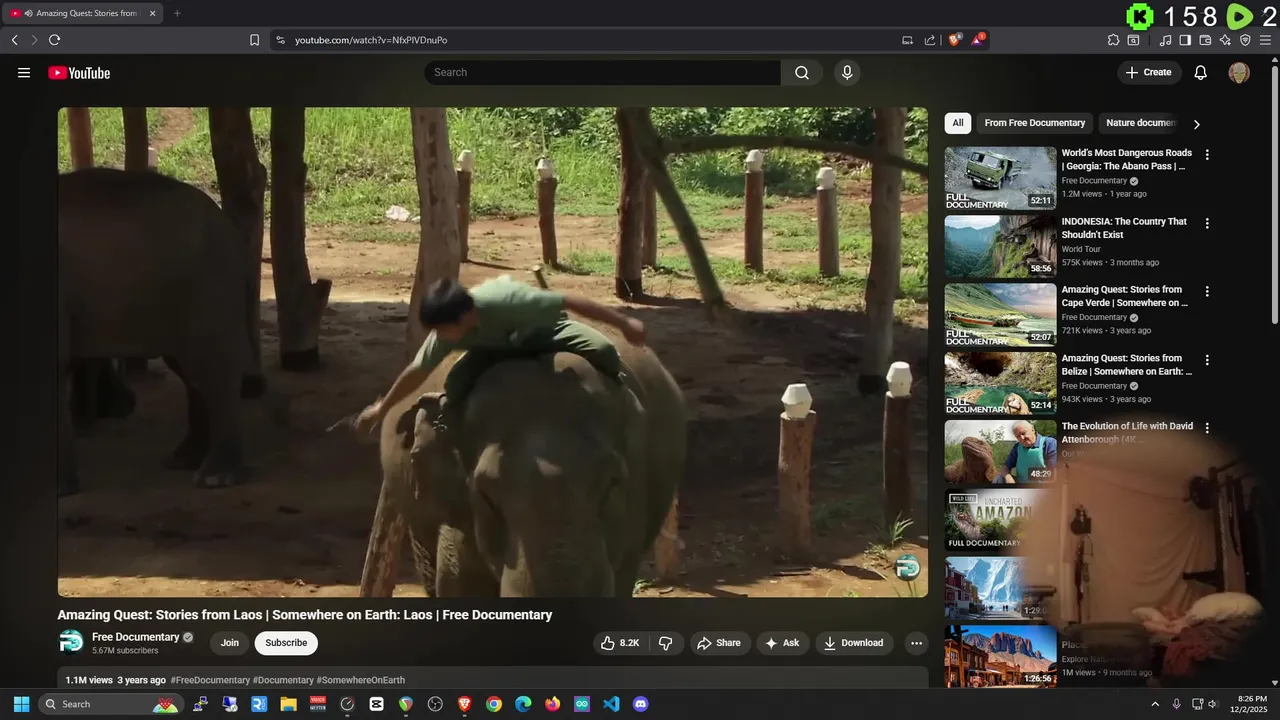The width and height of the screenshot is (1280, 720).
Task: Open the taskbar clock showing 8:26 PM
Action: tap(1248, 704)
